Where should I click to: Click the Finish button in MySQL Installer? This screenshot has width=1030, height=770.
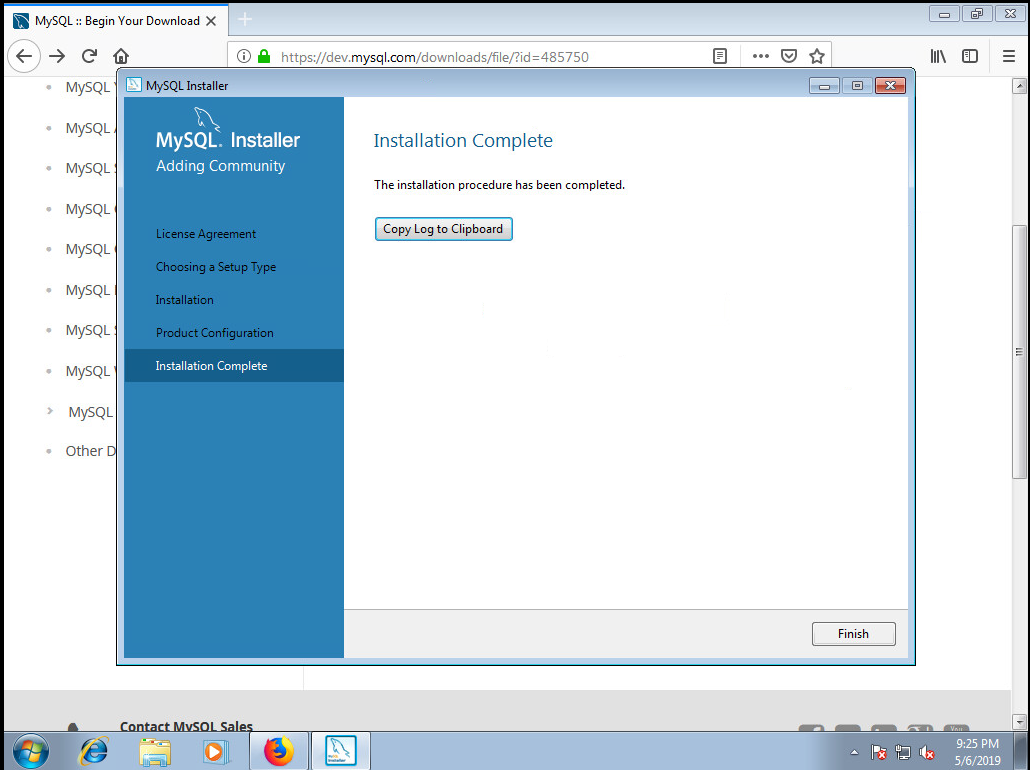pos(853,634)
